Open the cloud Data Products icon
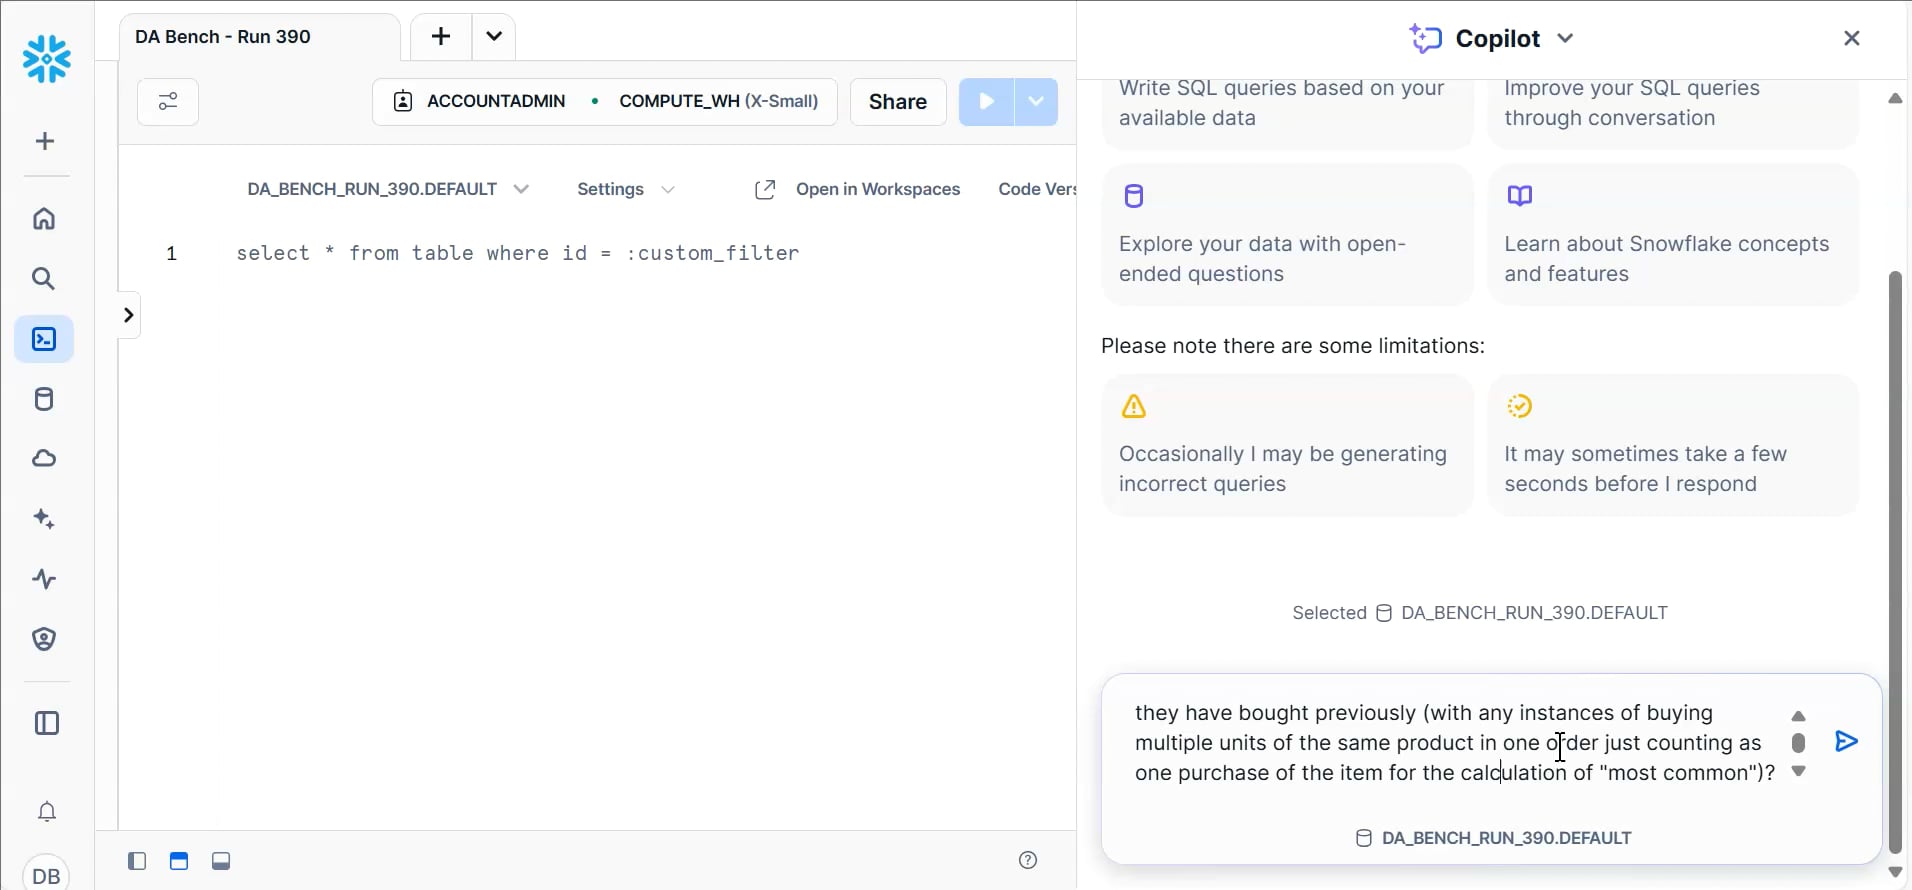1912x890 pixels. pyautogui.click(x=44, y=459)
